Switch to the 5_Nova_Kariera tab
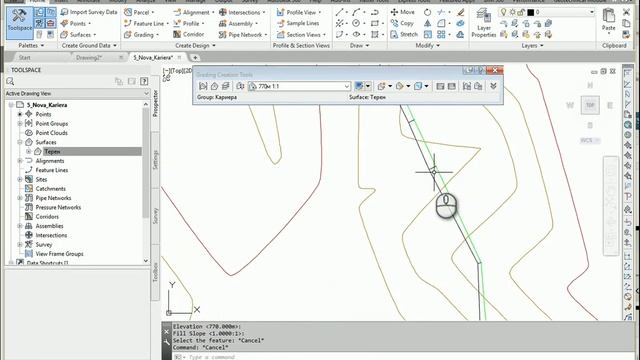The width and height of the screenshot is (640, 360). tap(153, 58)
